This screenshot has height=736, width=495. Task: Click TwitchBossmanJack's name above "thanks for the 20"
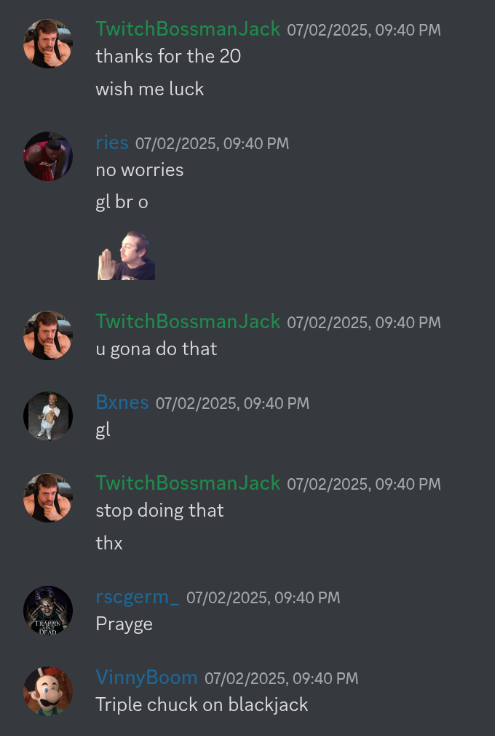(x=188, y=29)
